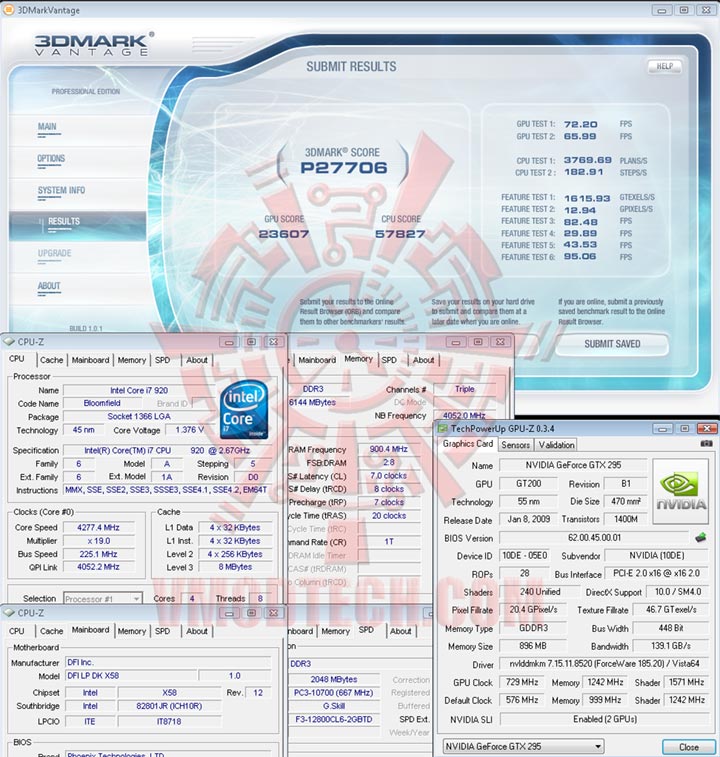Click the HELP button in 3DMark

pos(664,67)
